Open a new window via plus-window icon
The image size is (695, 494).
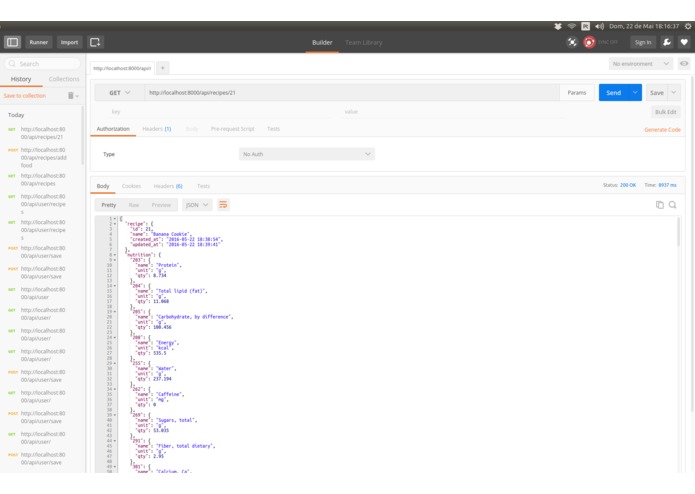click(95, 42)
